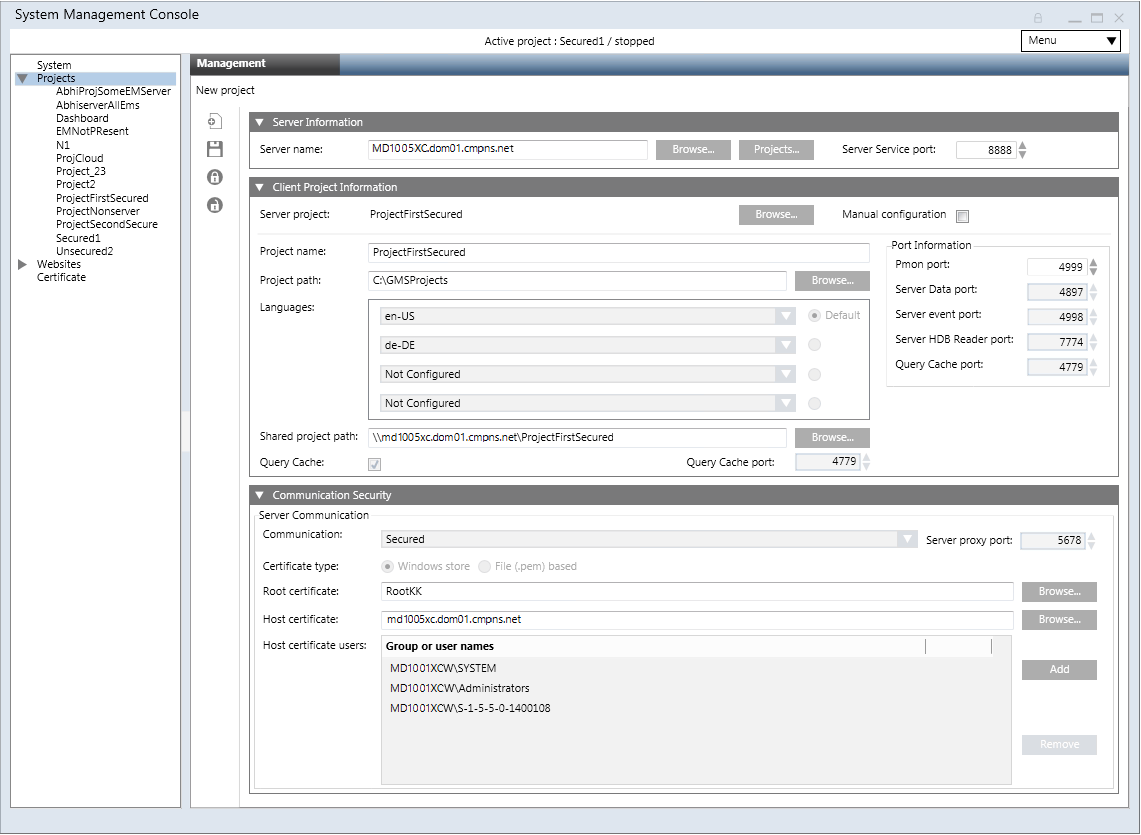
Task: Toggle the Query Cache checkbox
Action: [375, 464]
